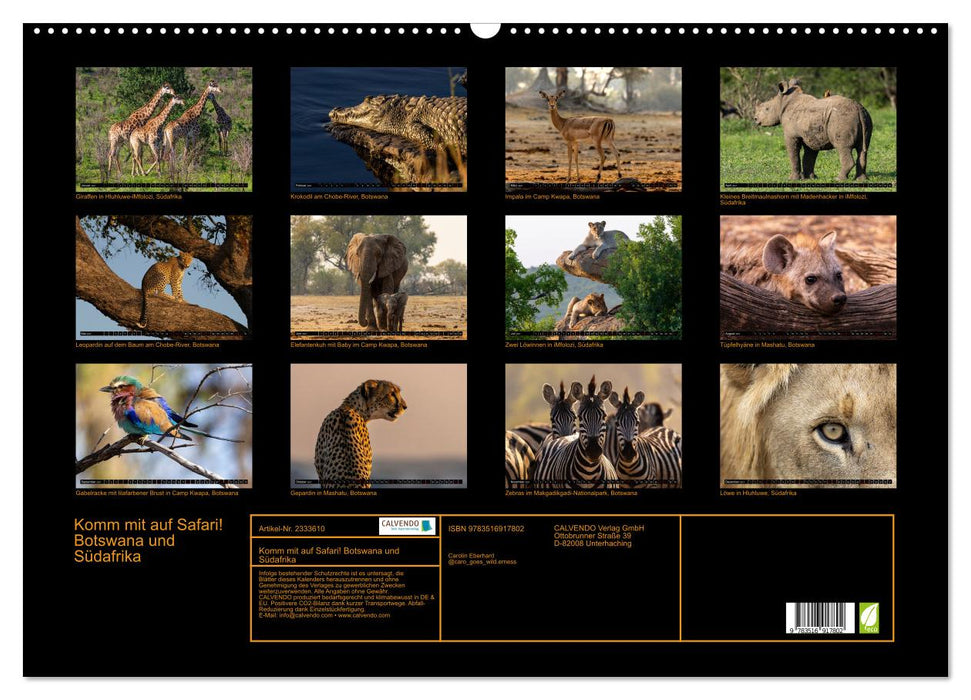Open the two lionesses photo thumbnail

tap(593, 278)
